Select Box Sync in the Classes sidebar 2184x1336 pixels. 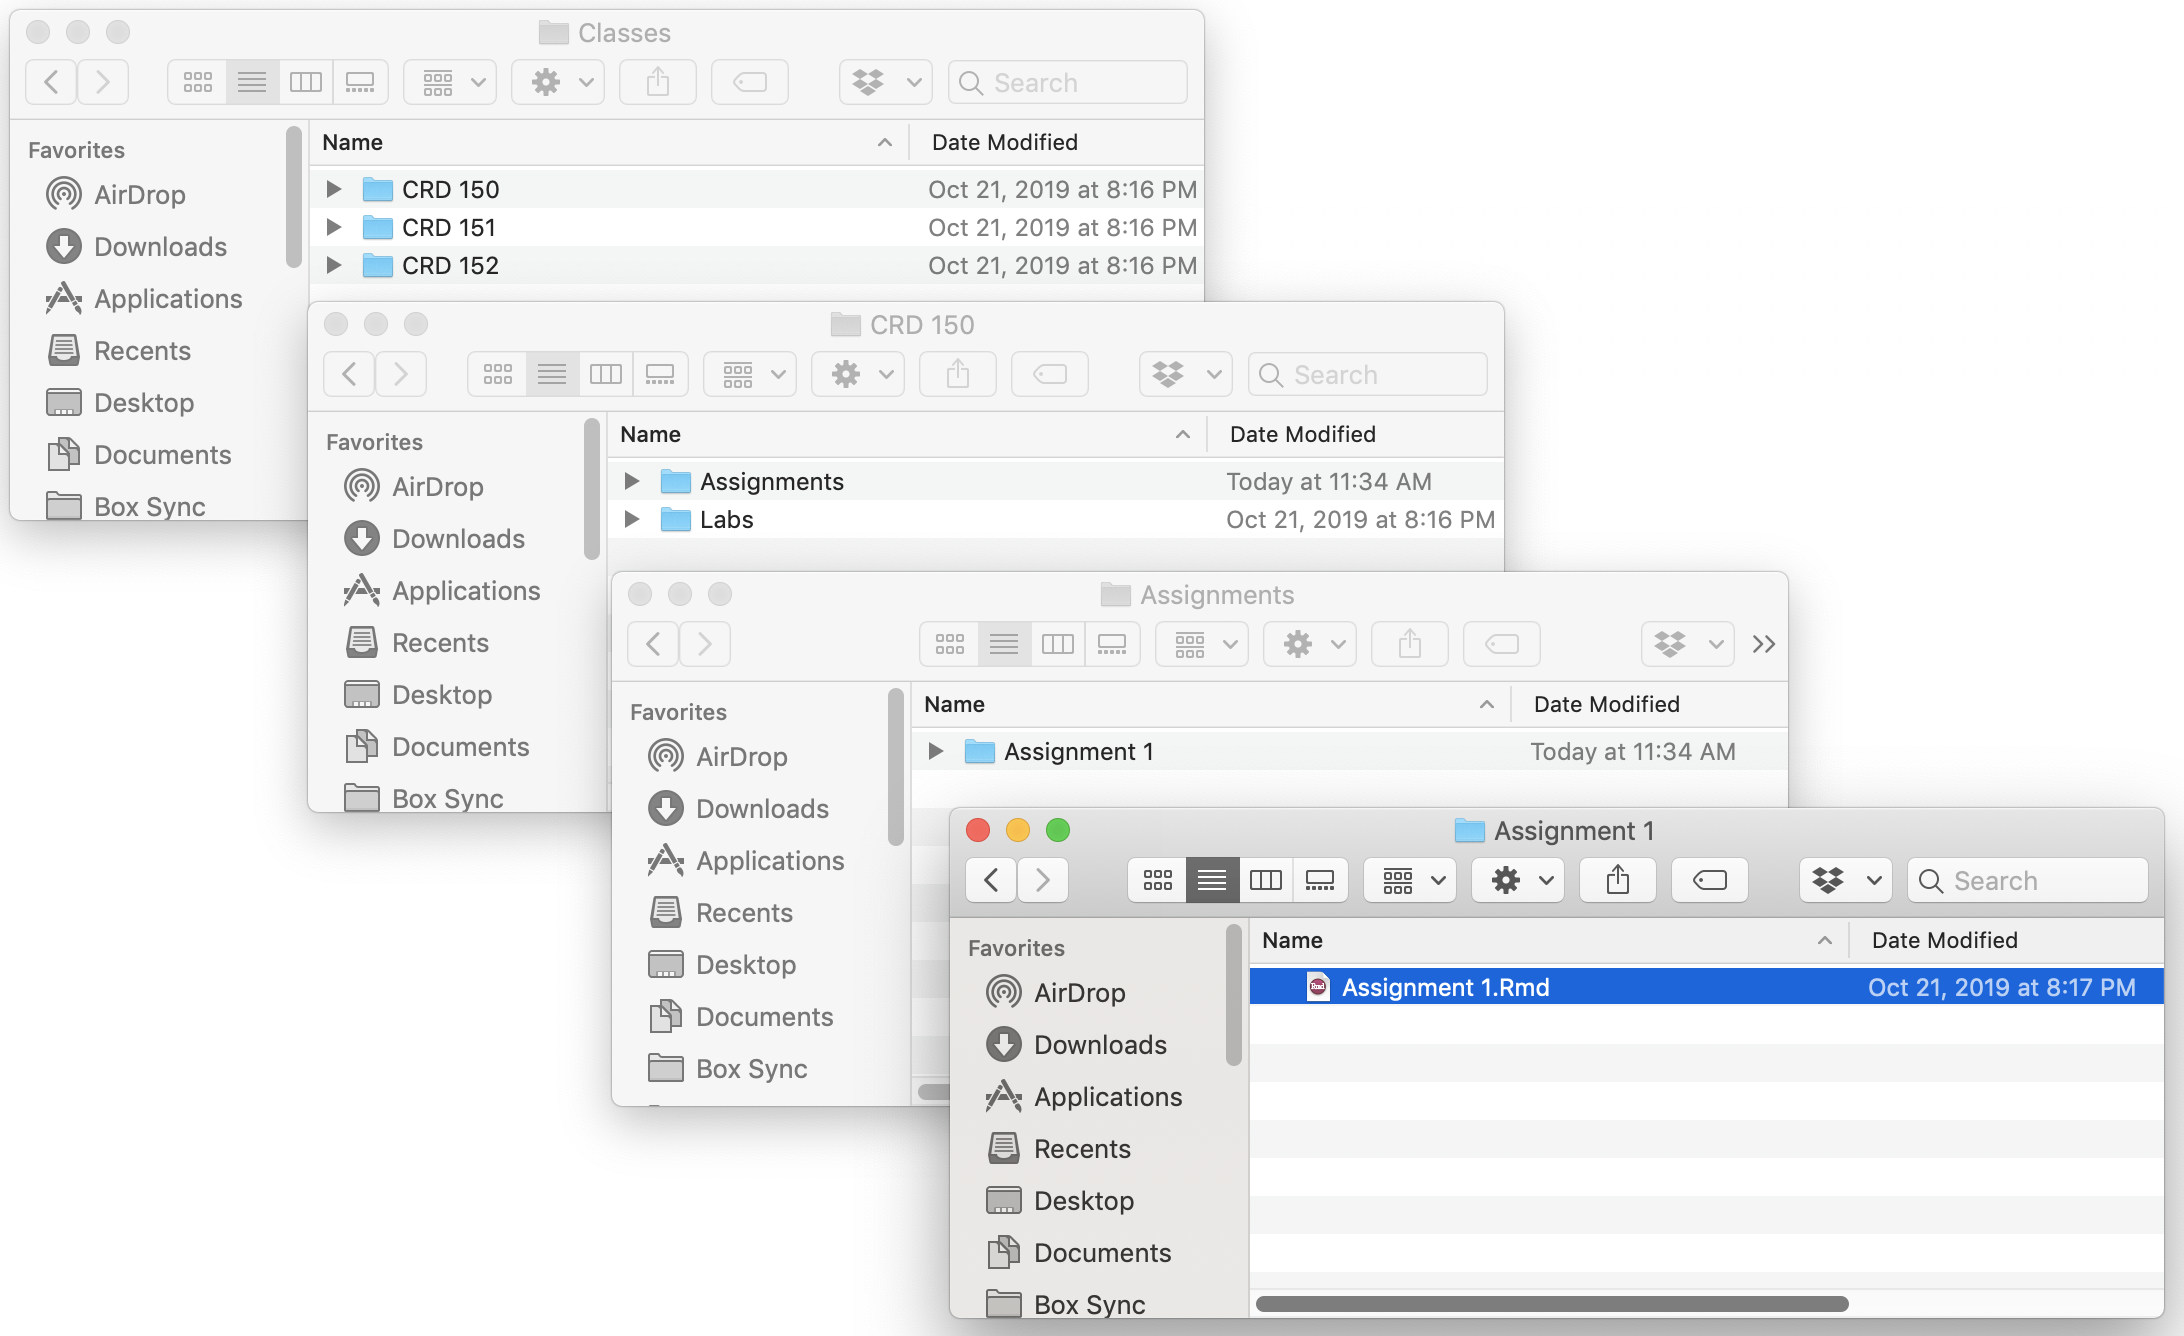[150, 506]
